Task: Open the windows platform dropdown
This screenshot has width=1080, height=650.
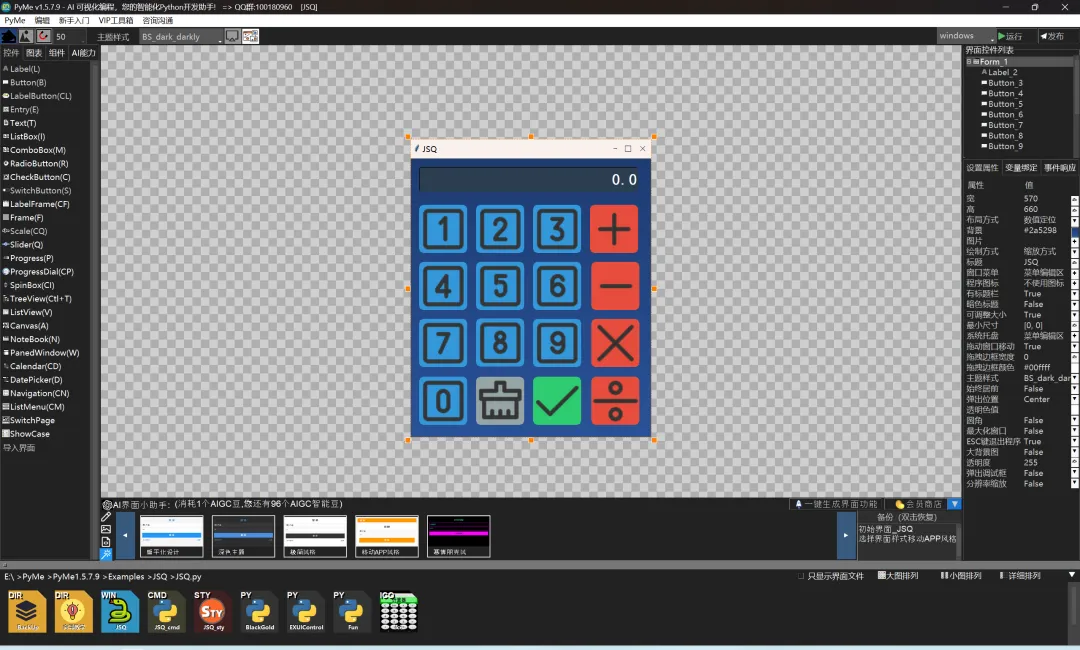Action: [966, 36]
